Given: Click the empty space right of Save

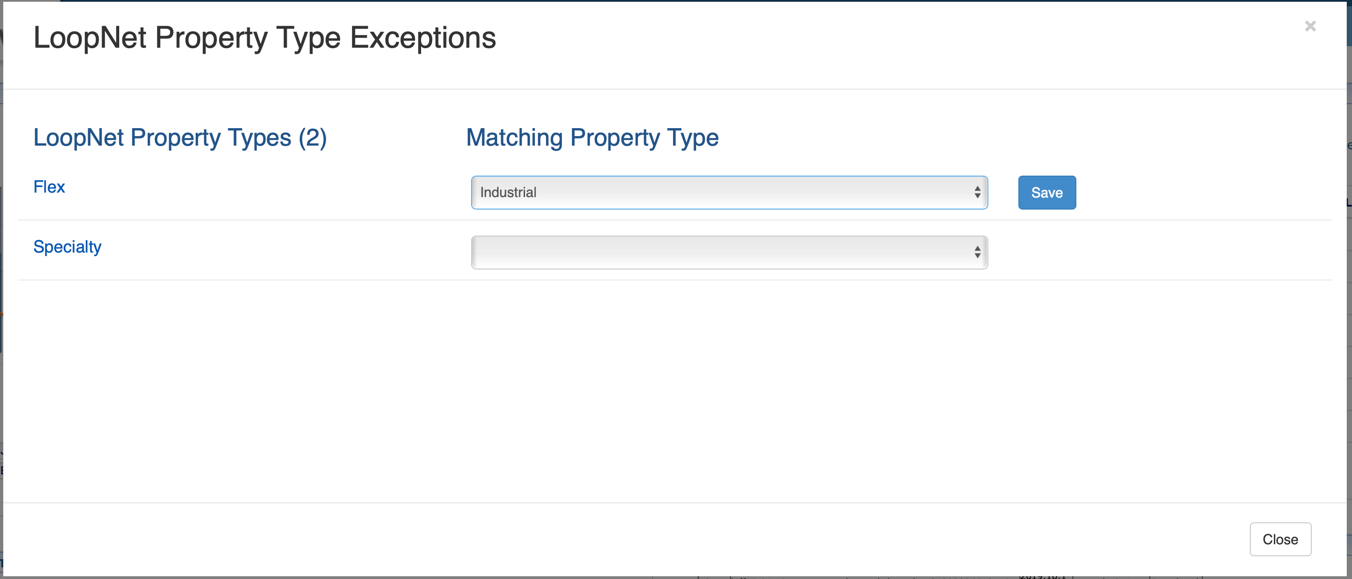Looking at the screenshot, I should click(1200, 193).
